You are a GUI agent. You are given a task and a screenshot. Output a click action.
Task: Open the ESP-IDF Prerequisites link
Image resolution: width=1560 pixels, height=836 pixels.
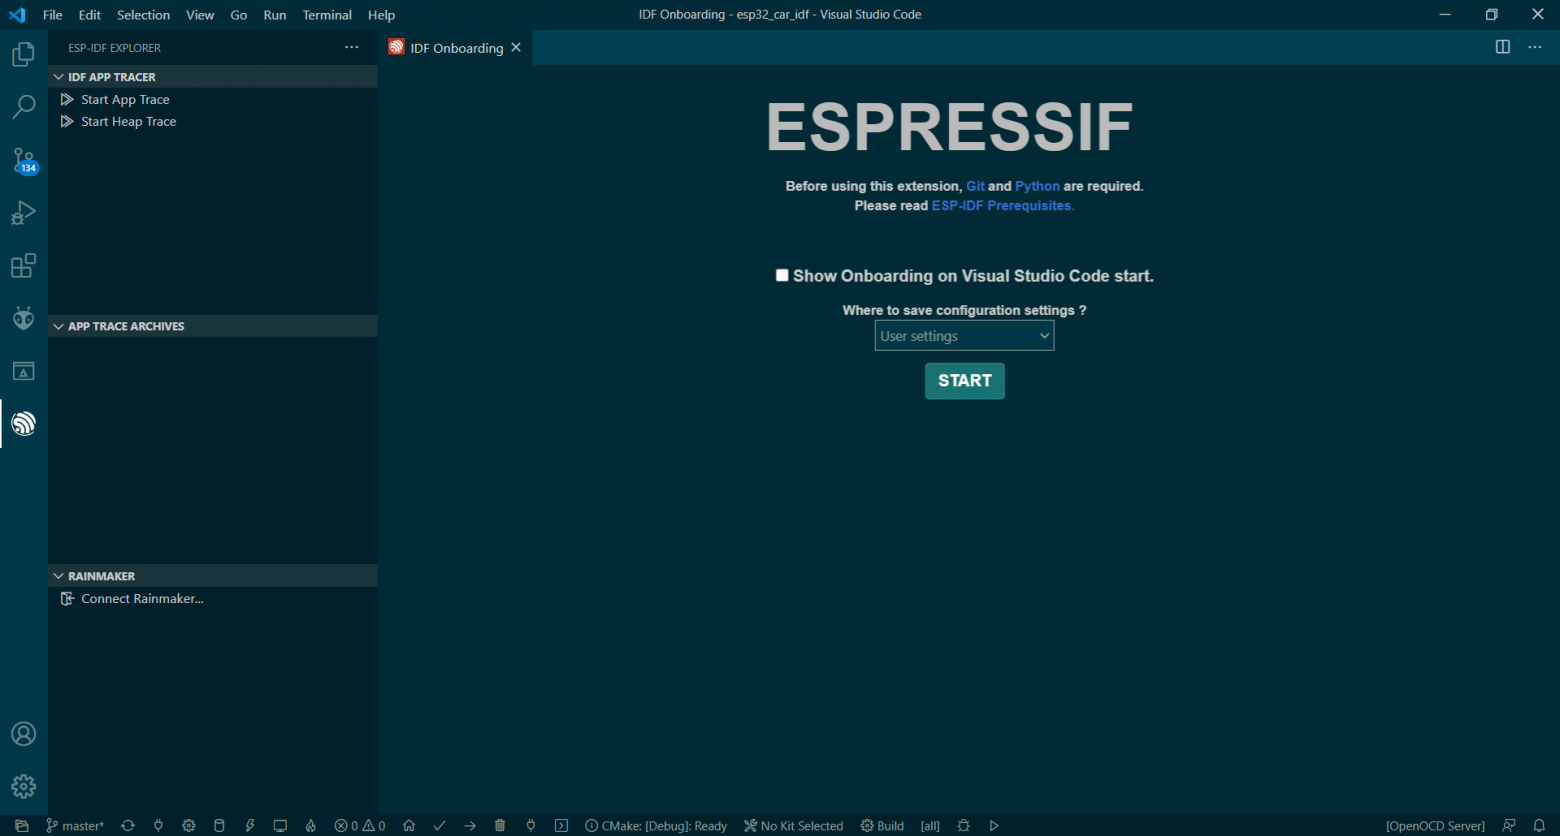click(1003, 206)
